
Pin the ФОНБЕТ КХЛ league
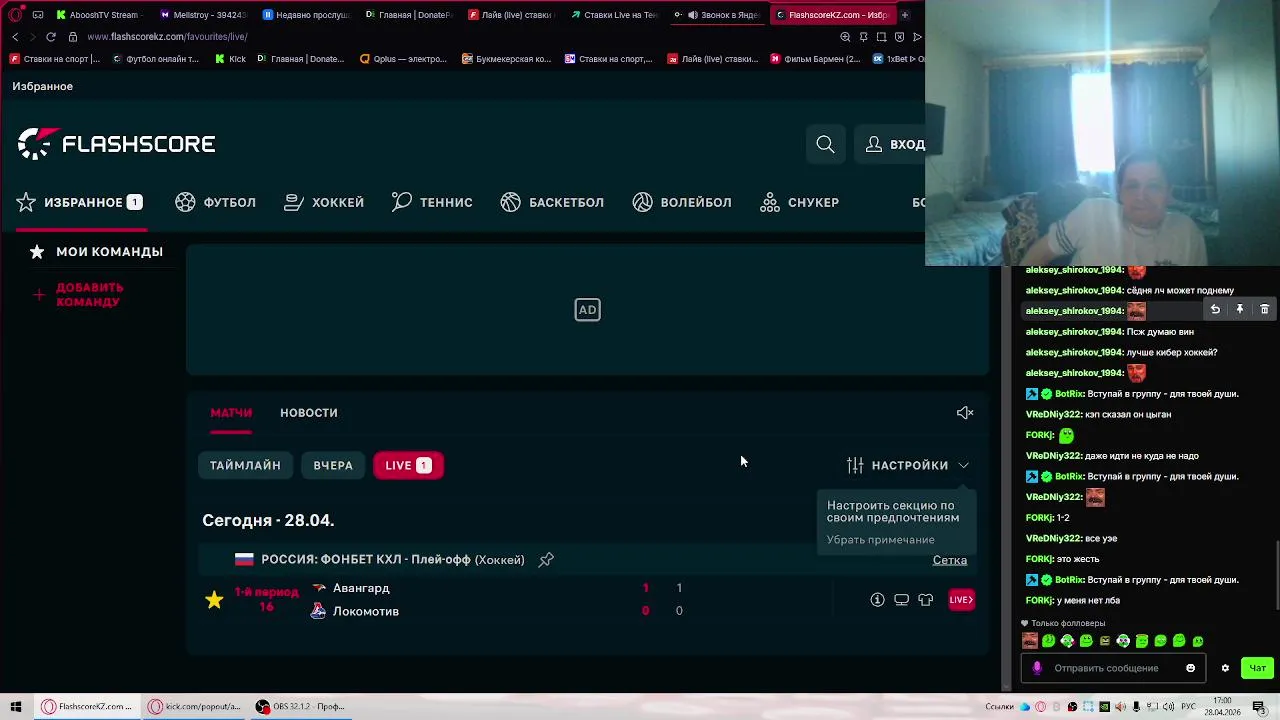546,560
